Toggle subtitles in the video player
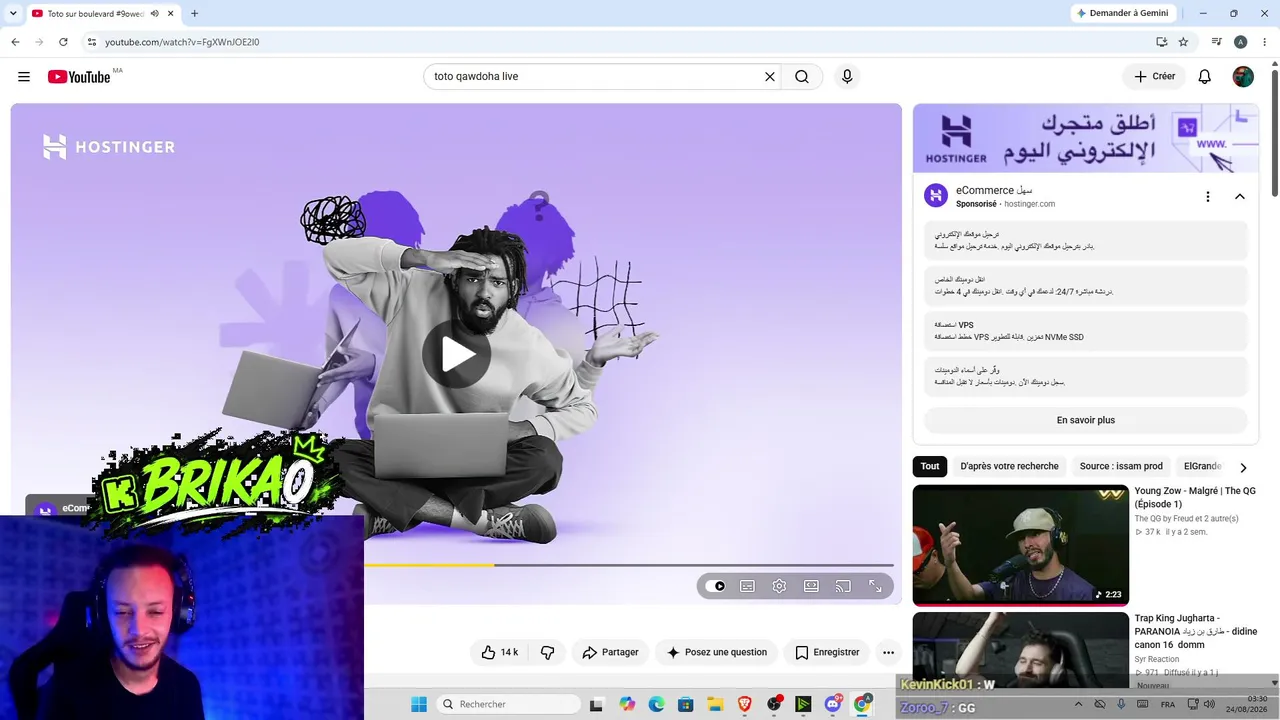 click(747, 586)
